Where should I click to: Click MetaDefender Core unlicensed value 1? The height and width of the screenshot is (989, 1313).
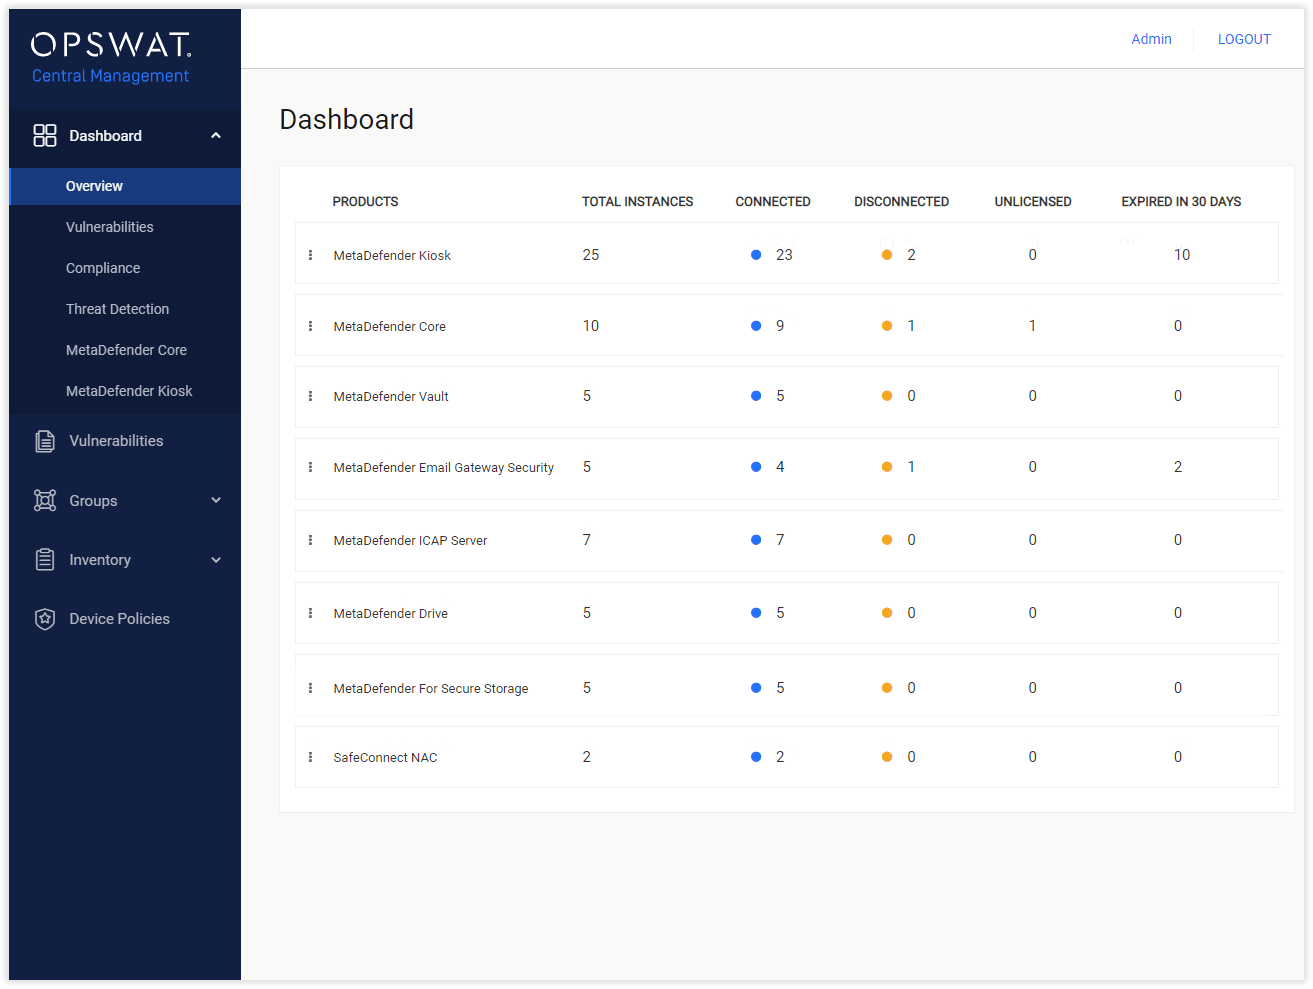click(x=1032, y=326)
